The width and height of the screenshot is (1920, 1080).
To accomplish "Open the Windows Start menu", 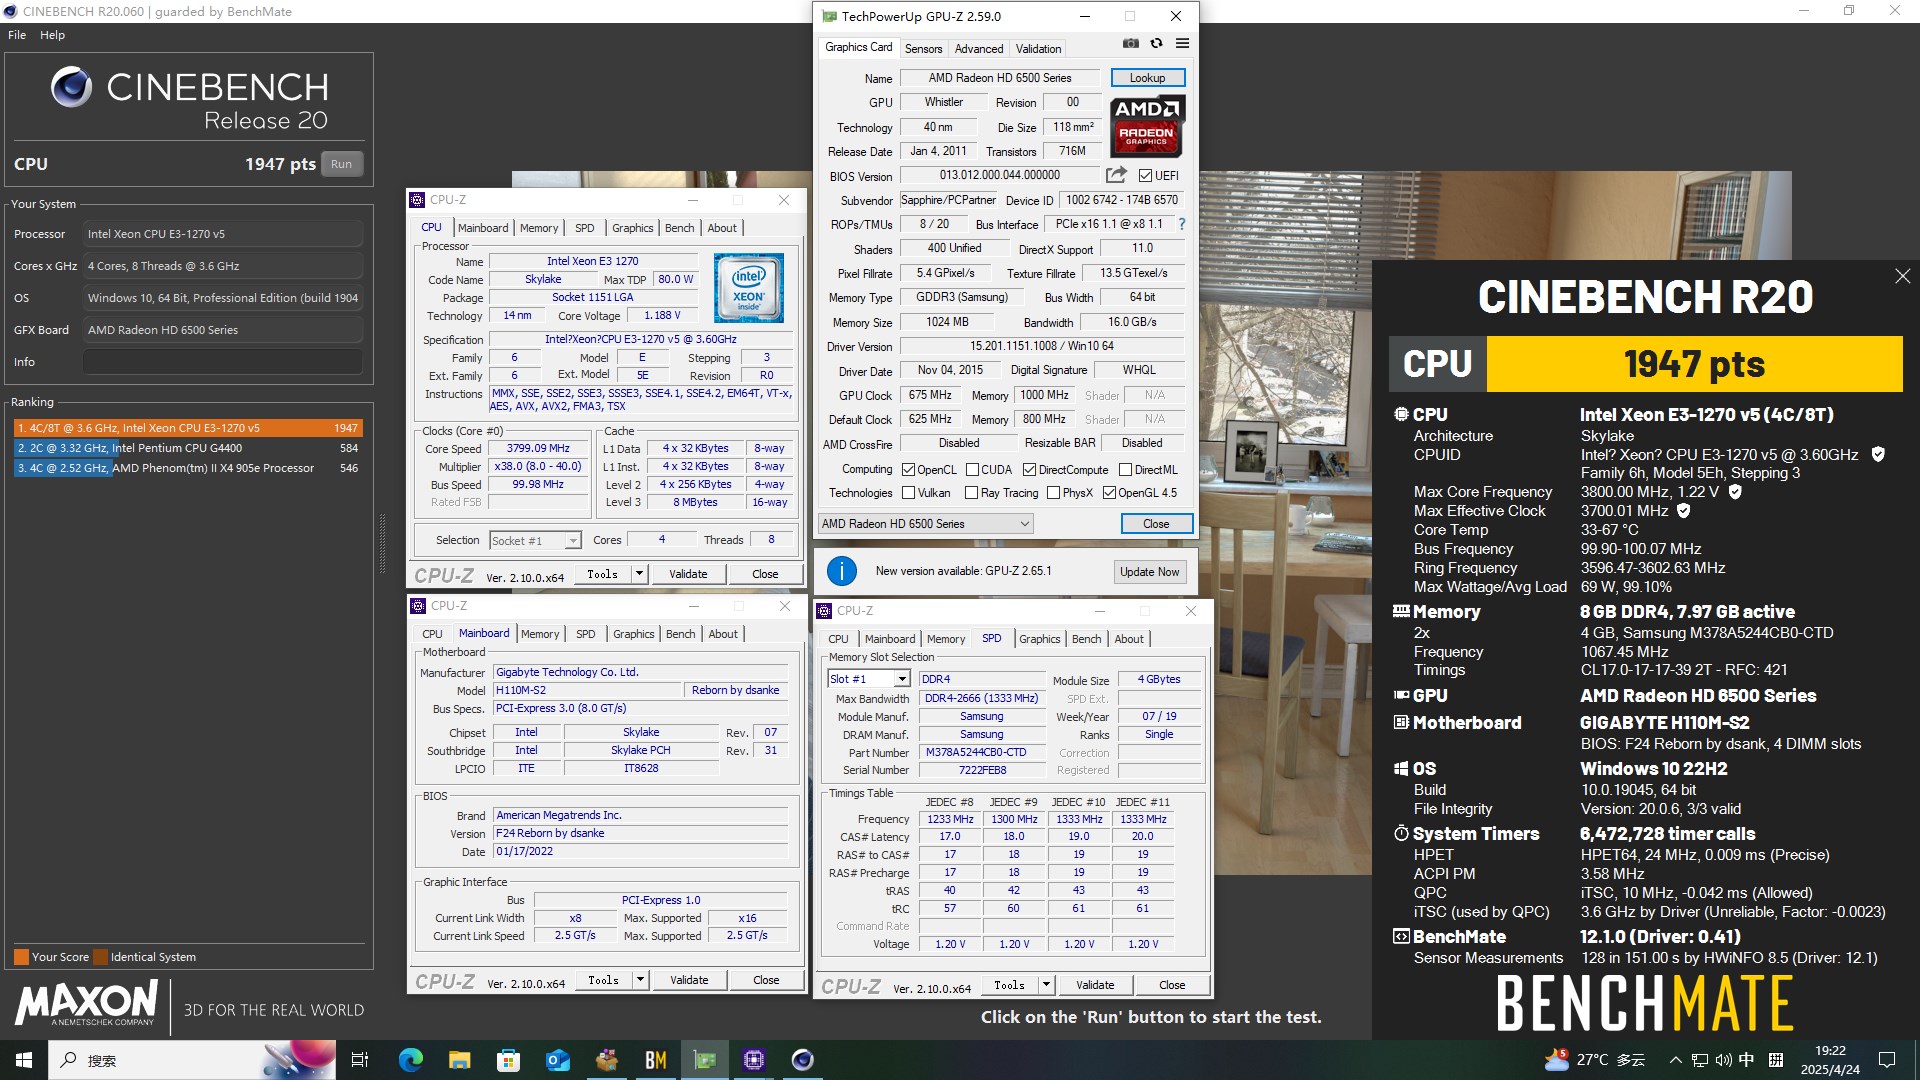I will click(x=24, y=1060).
